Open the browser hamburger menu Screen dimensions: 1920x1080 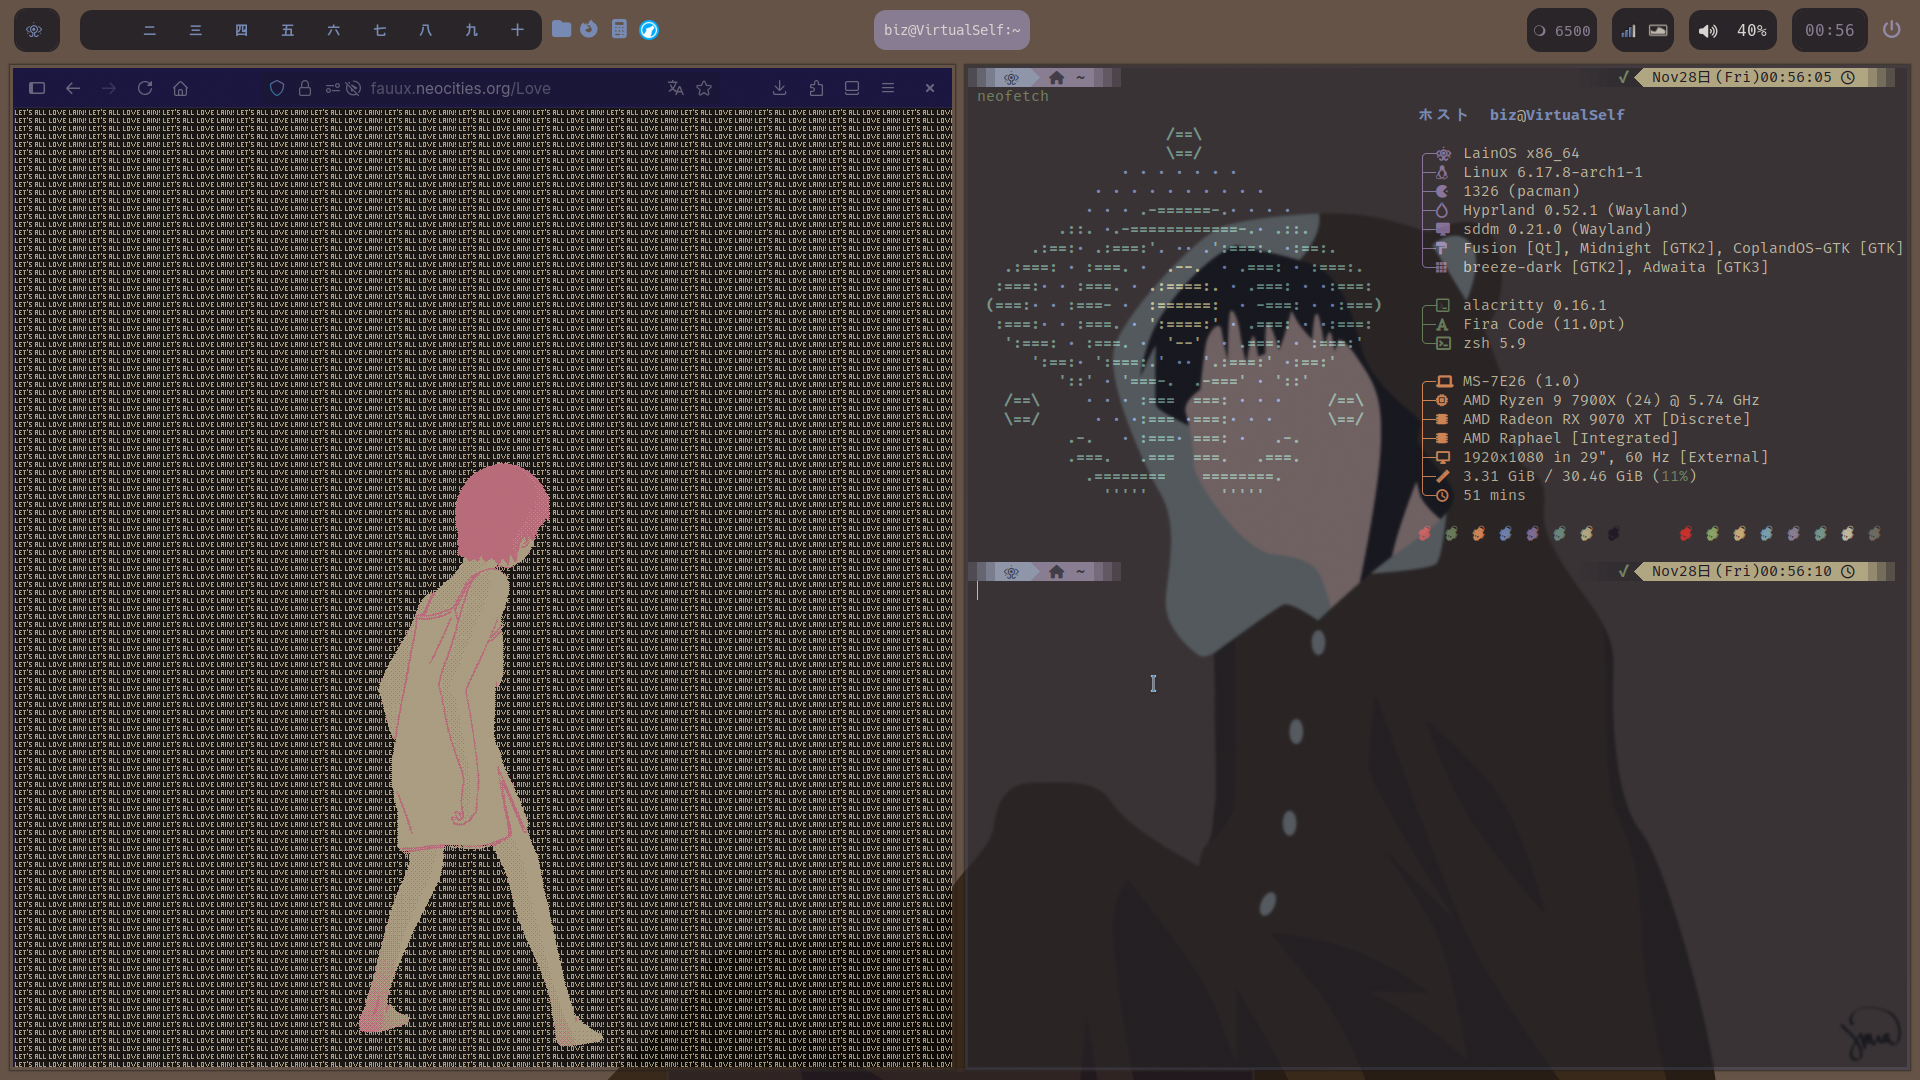888,88
